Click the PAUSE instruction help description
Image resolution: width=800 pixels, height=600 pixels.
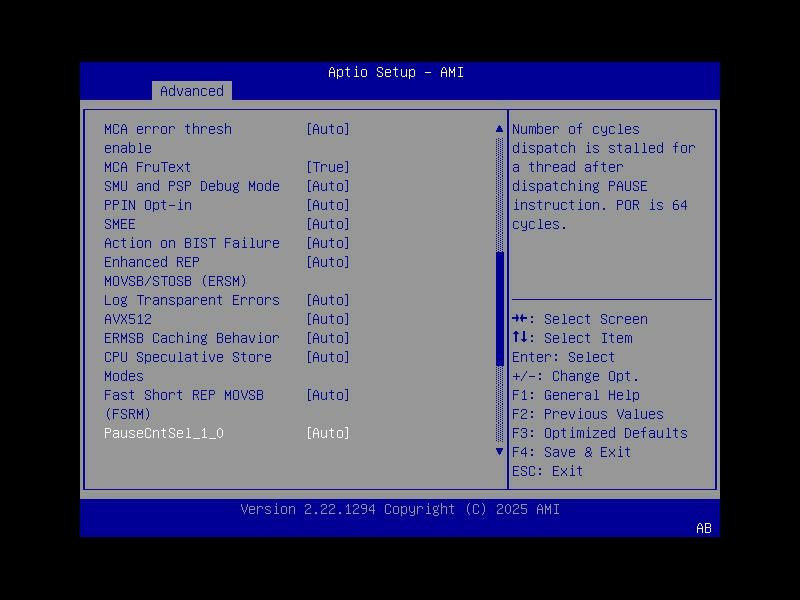click(604, 177)
